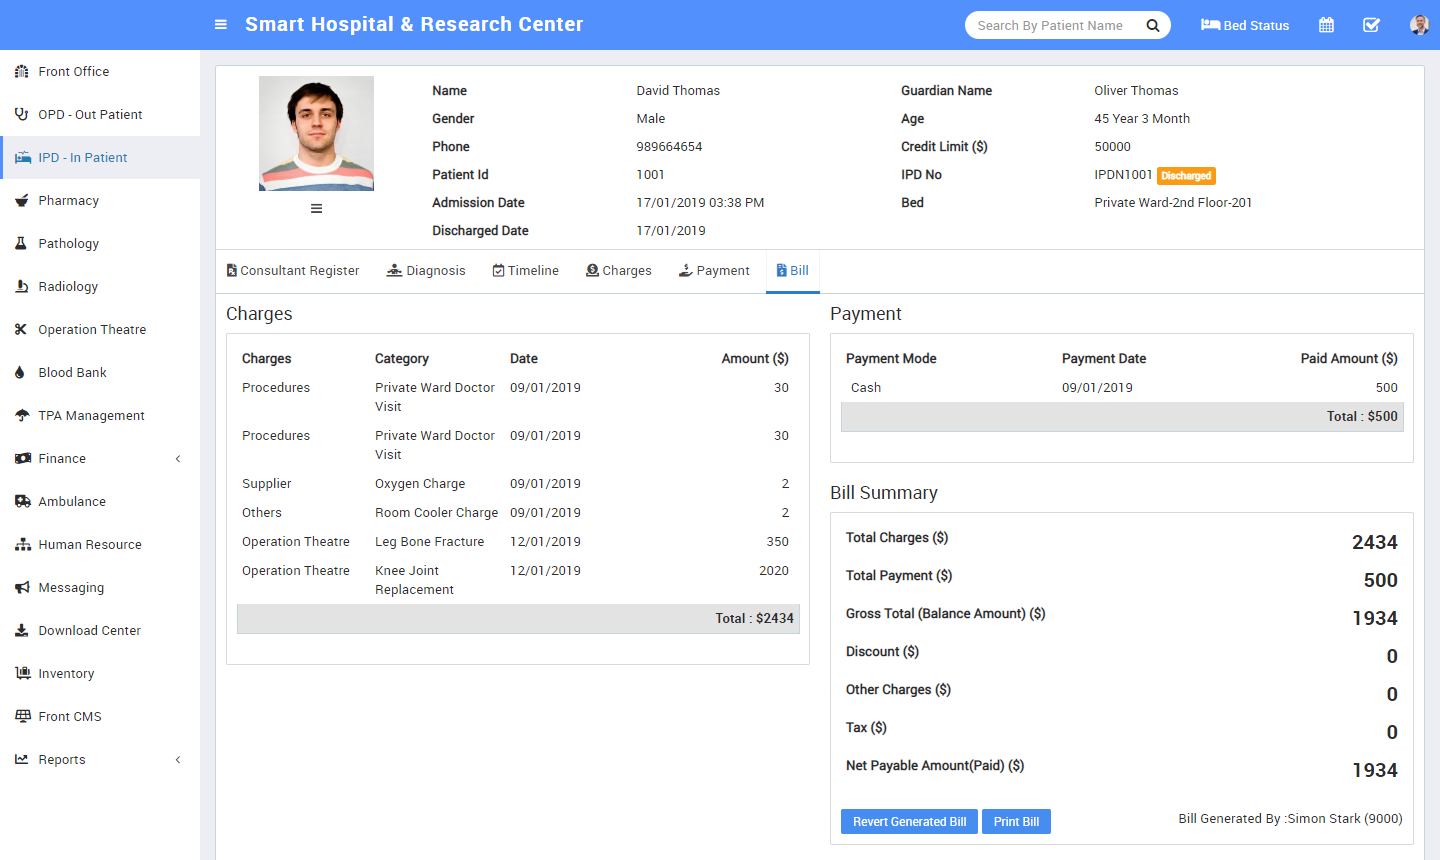This screenshot has width=1440, height=860.
Task: Click the search magnifier icon
Action: tap(1153, 26)
